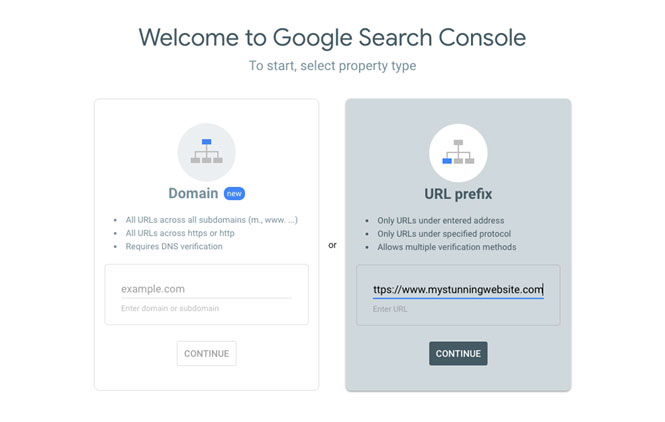The height and width of the screenshot is (422, 665).
Task: Click 'Only URLs under specified protocol' text
Action: point(444,234)
